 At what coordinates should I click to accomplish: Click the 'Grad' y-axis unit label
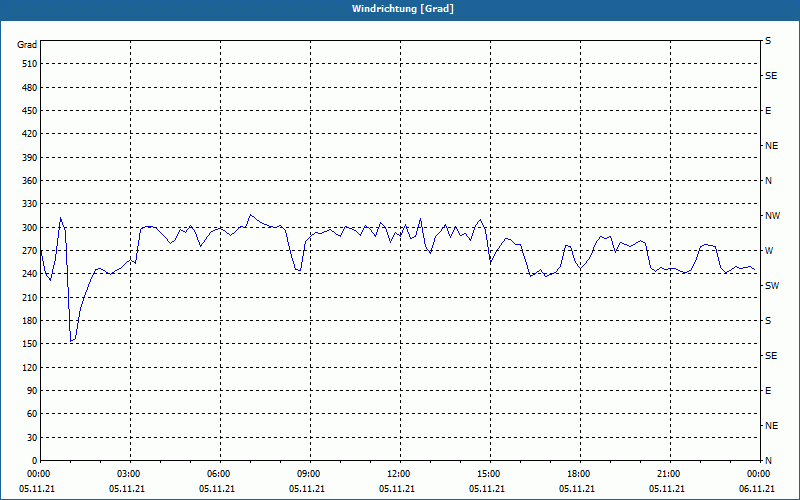(27, 45)
